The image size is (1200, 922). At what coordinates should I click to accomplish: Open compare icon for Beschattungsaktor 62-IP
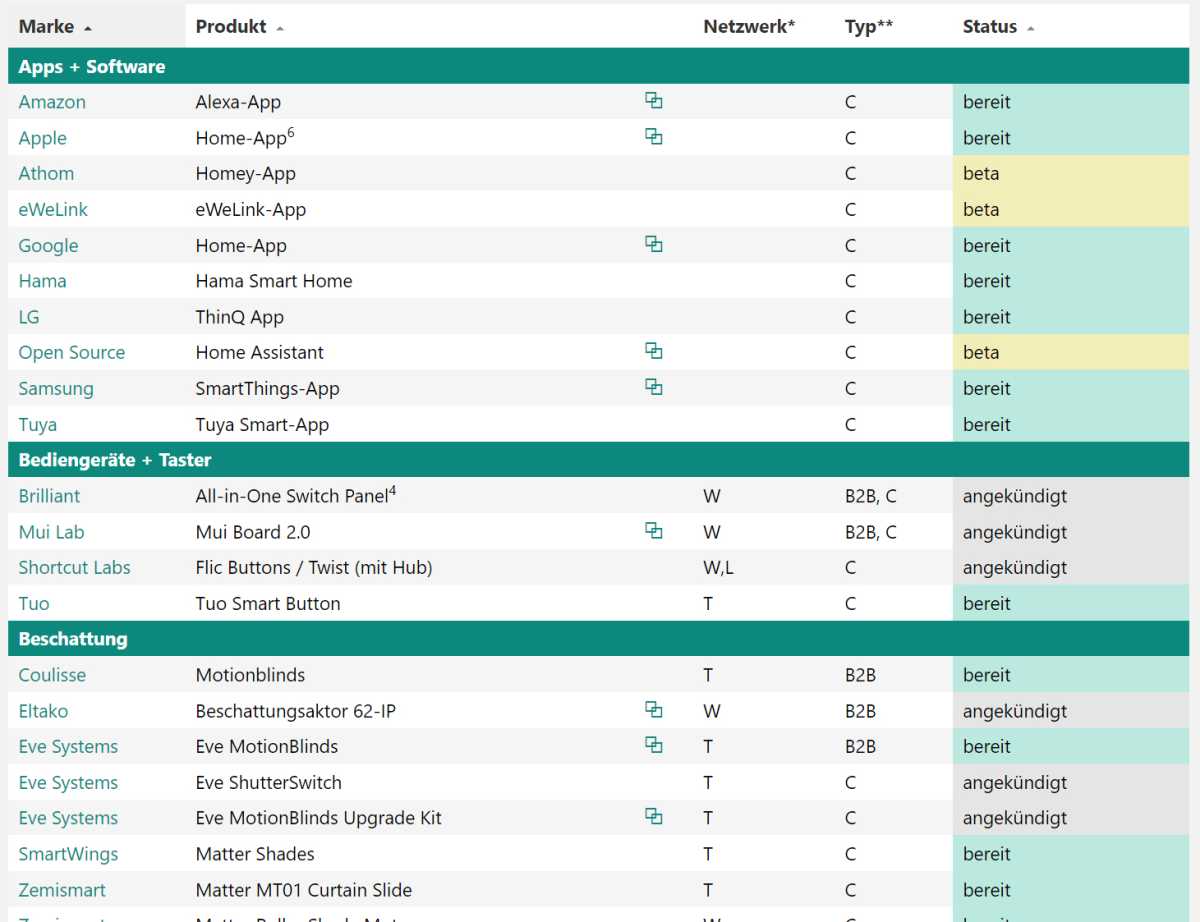tap(654, 709)
